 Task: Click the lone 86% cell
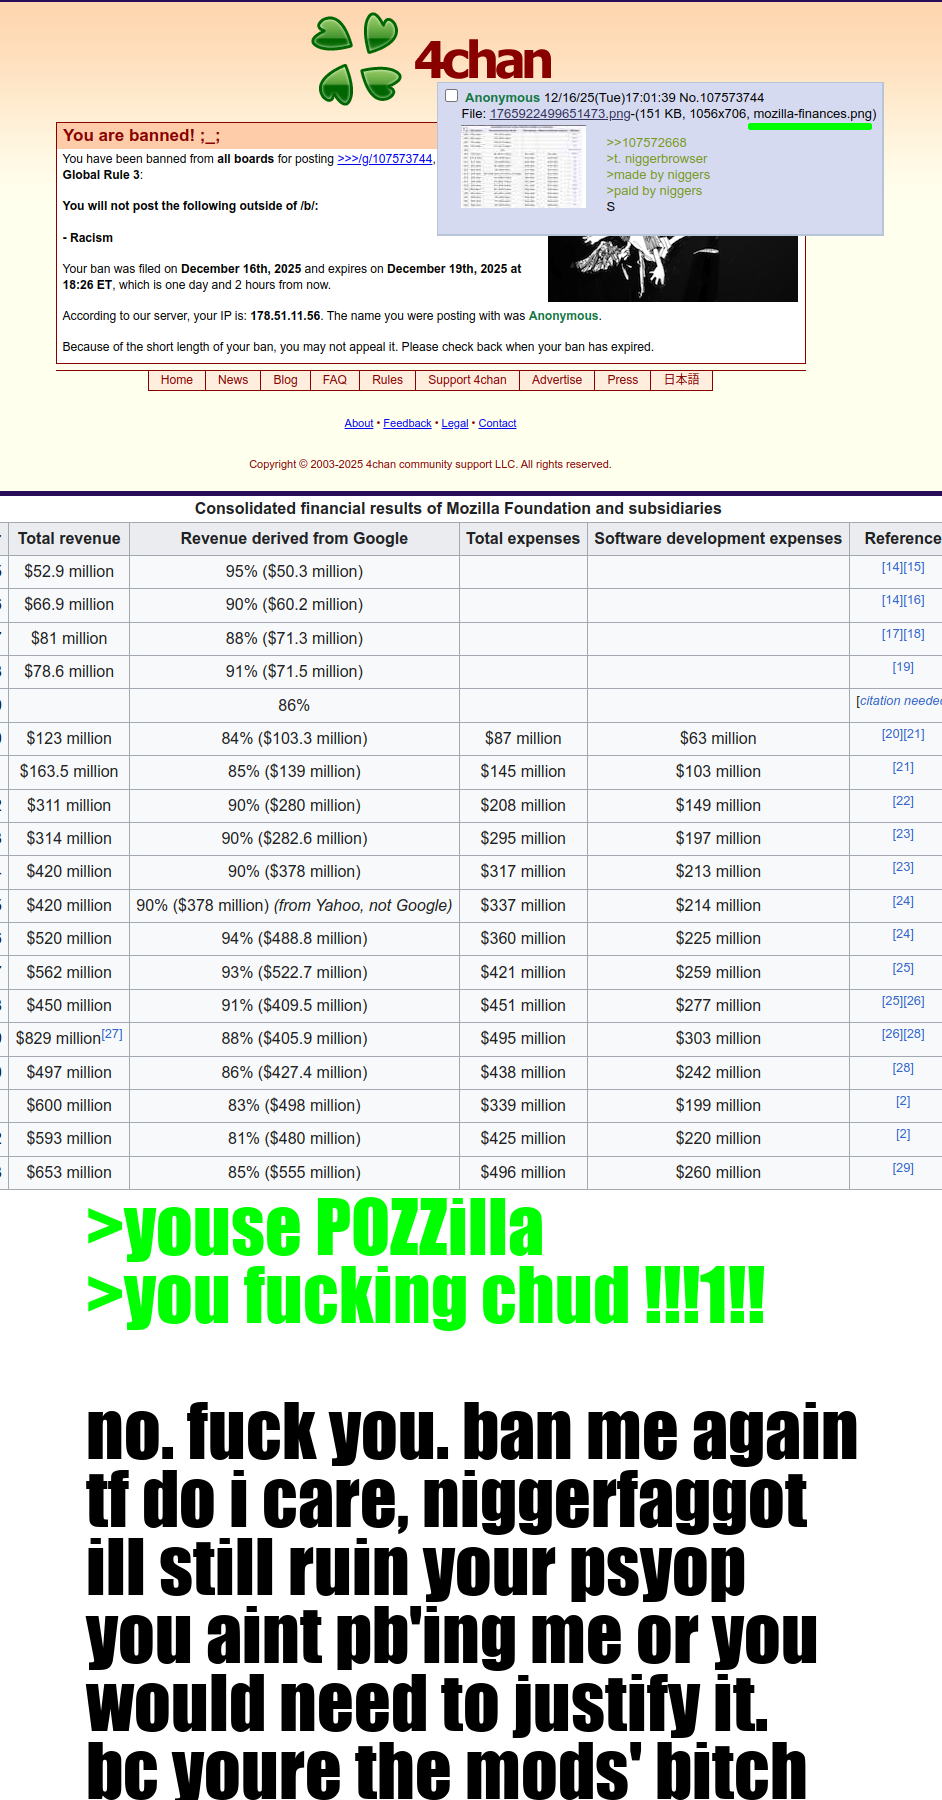tap(294, 706)
